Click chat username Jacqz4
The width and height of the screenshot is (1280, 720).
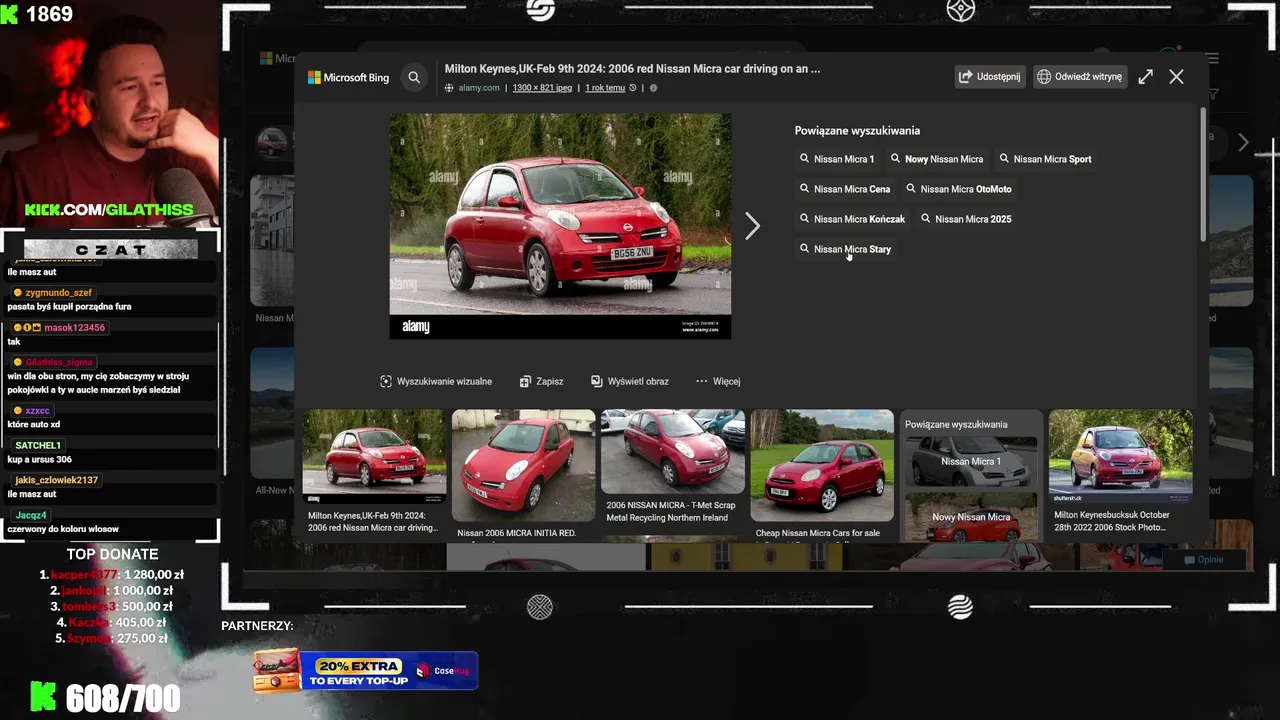[x=31, y=515]
